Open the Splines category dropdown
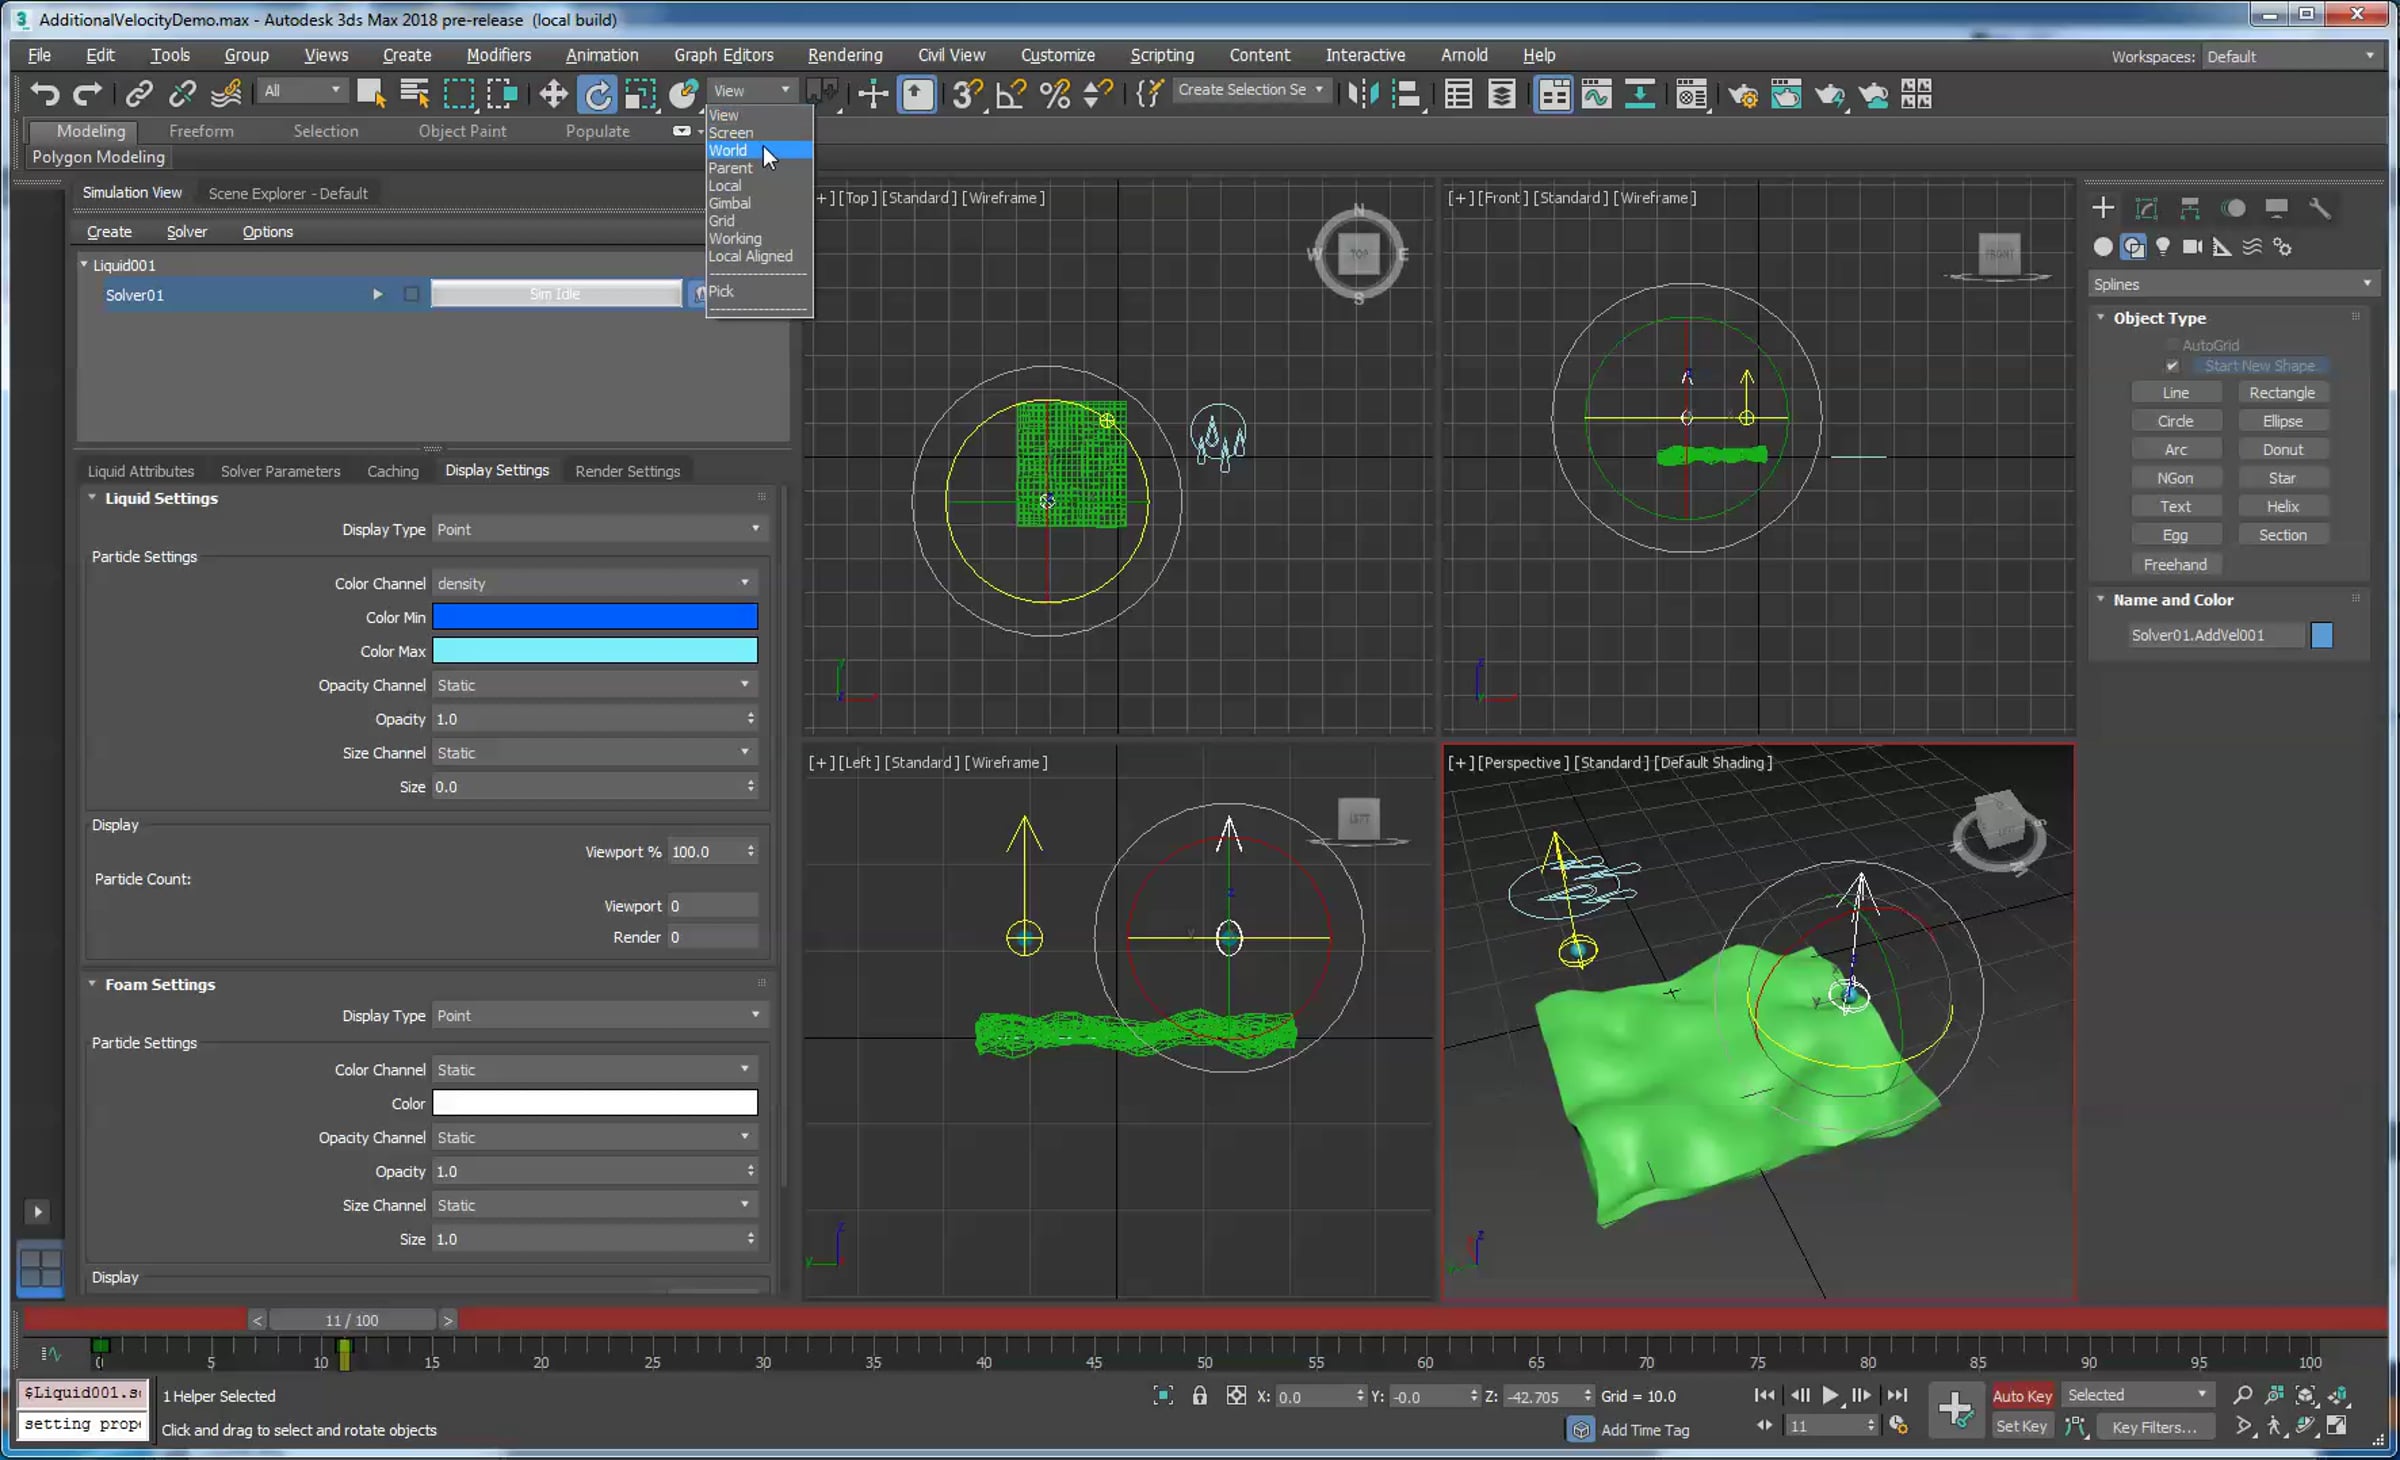Screen dimensions: 2400x1460 click(x=2231, y=284)
